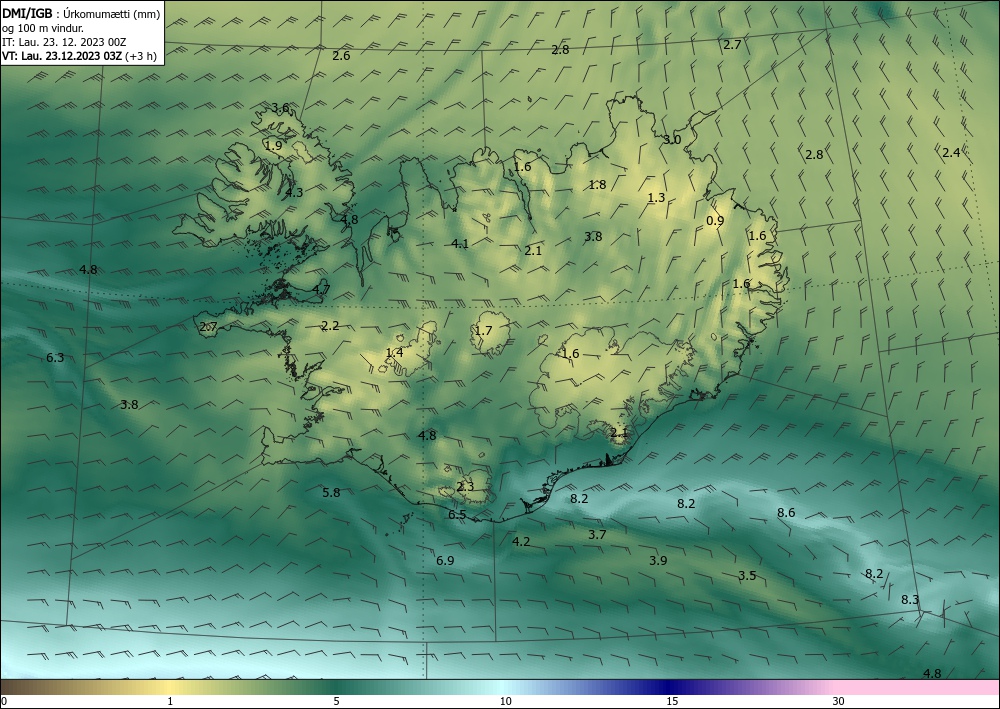
Task: Click the 10 tick label on the color scale
Action: point(505,701)
